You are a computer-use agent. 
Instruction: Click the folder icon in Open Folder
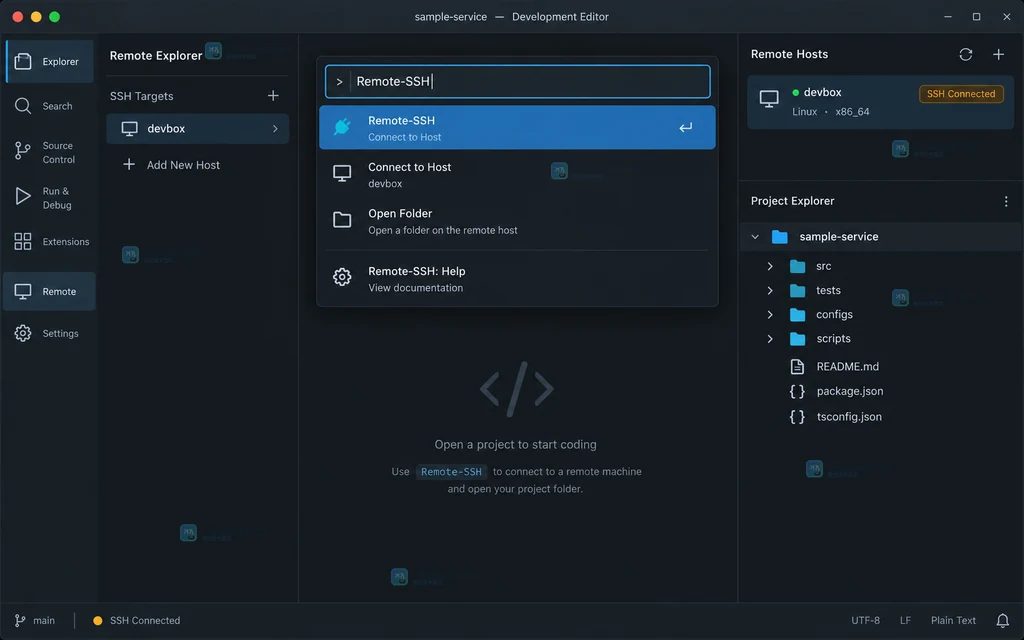pos(342,220)
